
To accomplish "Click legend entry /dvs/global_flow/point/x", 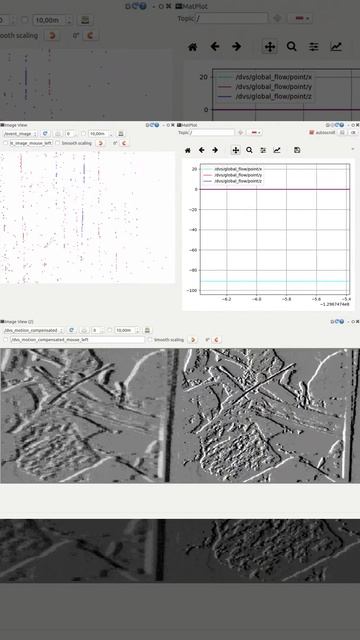I will coord(238,169).
